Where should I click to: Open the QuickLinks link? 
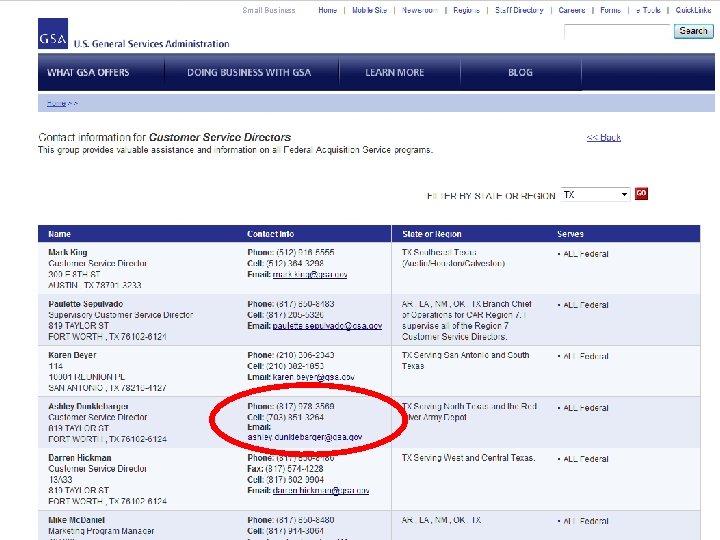[x=693, y=10]
